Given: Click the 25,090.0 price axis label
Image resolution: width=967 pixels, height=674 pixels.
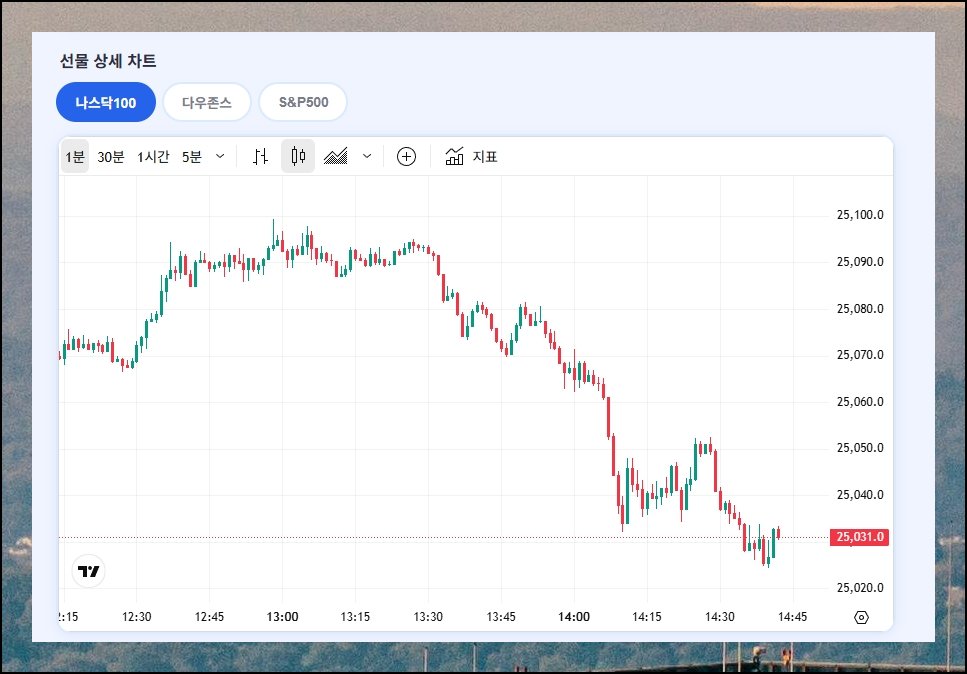Looking at the screenshot, I should coord(860,262).
